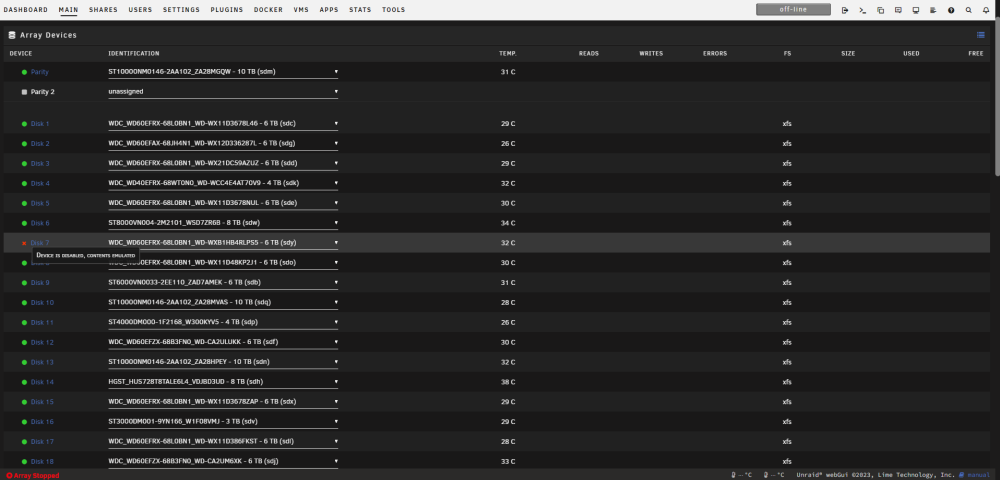Screen dimensions: 1000x480
Task: Open the Feedback speech-bubble icon
Action: [898, 10]
